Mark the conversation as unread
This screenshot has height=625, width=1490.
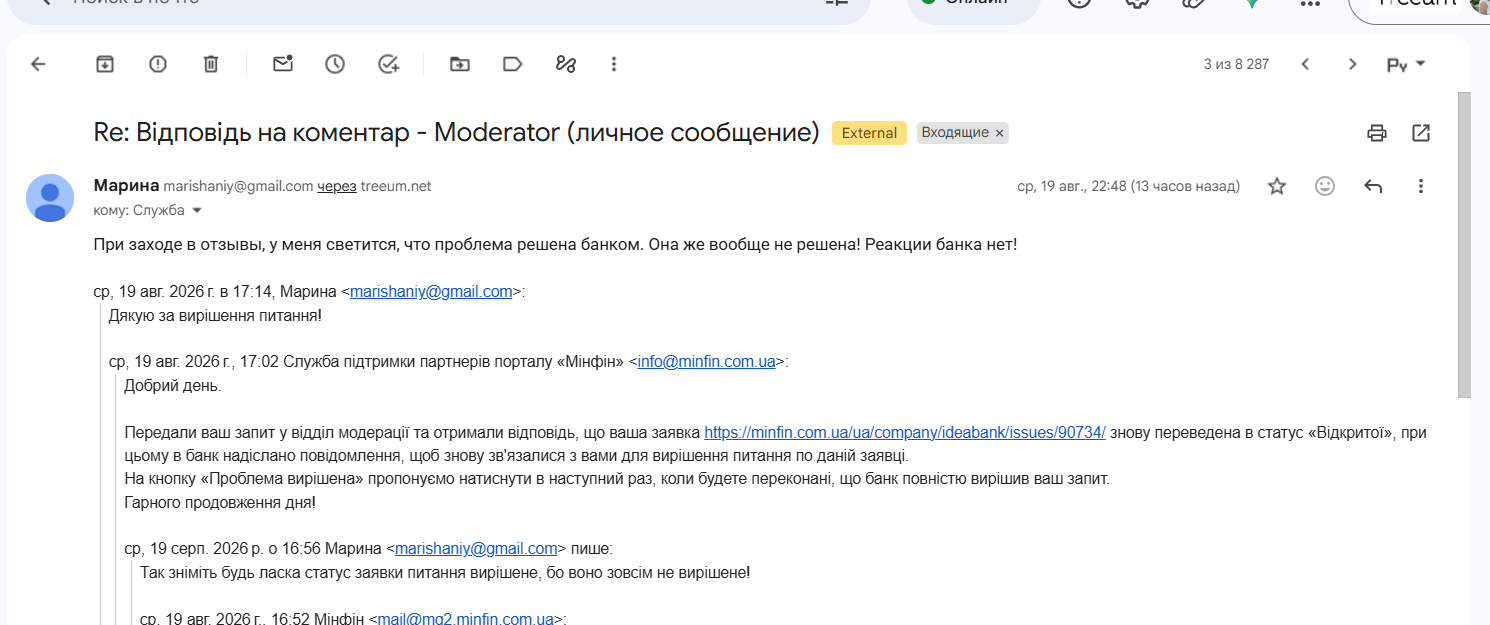click(283, 64)
